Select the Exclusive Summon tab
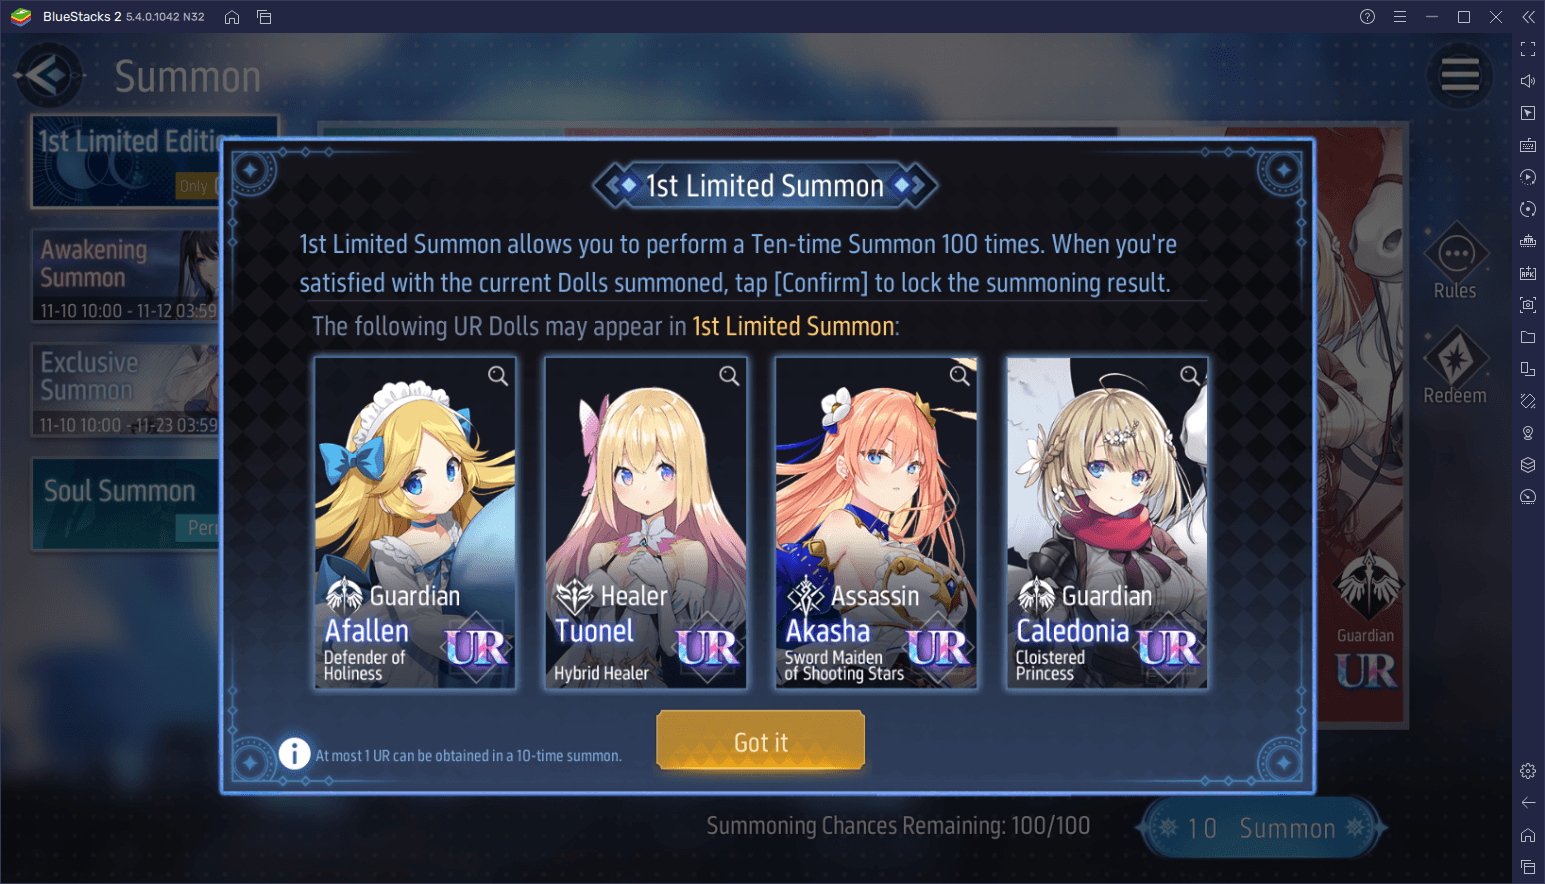Screen dimensions: 1545x884 pos(127,390)
